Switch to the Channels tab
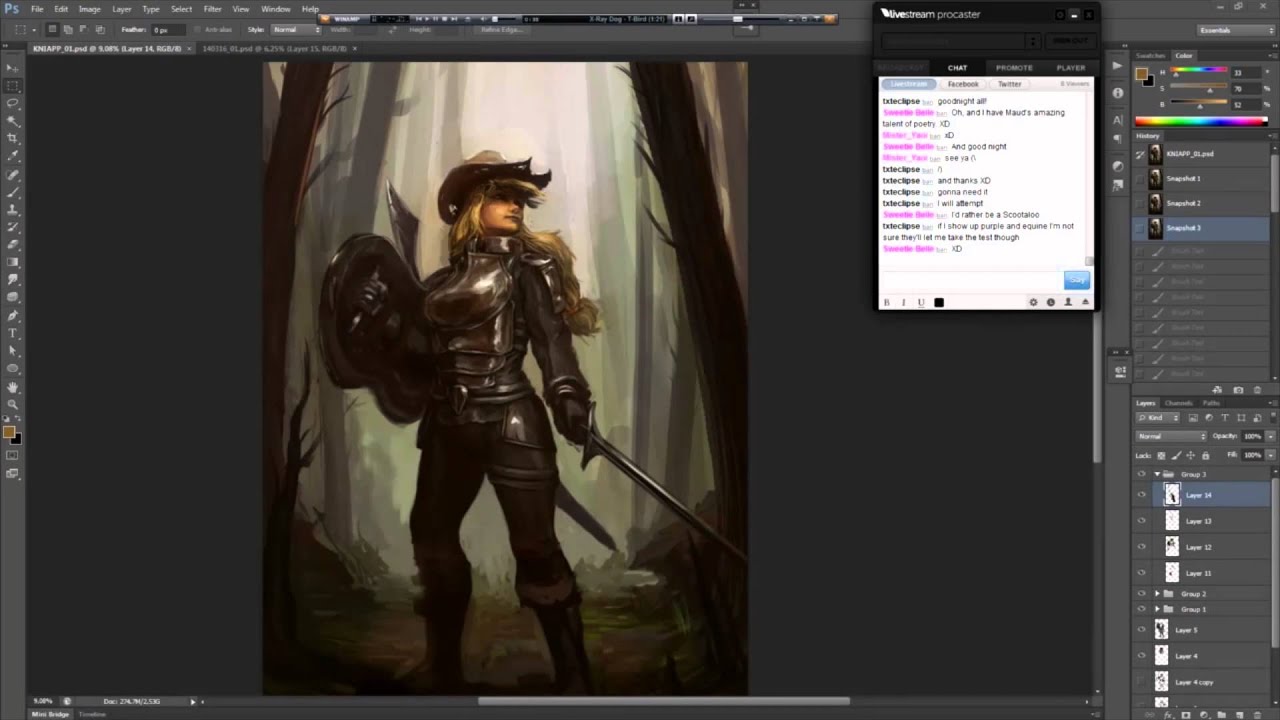 (x=1179, y=403)
